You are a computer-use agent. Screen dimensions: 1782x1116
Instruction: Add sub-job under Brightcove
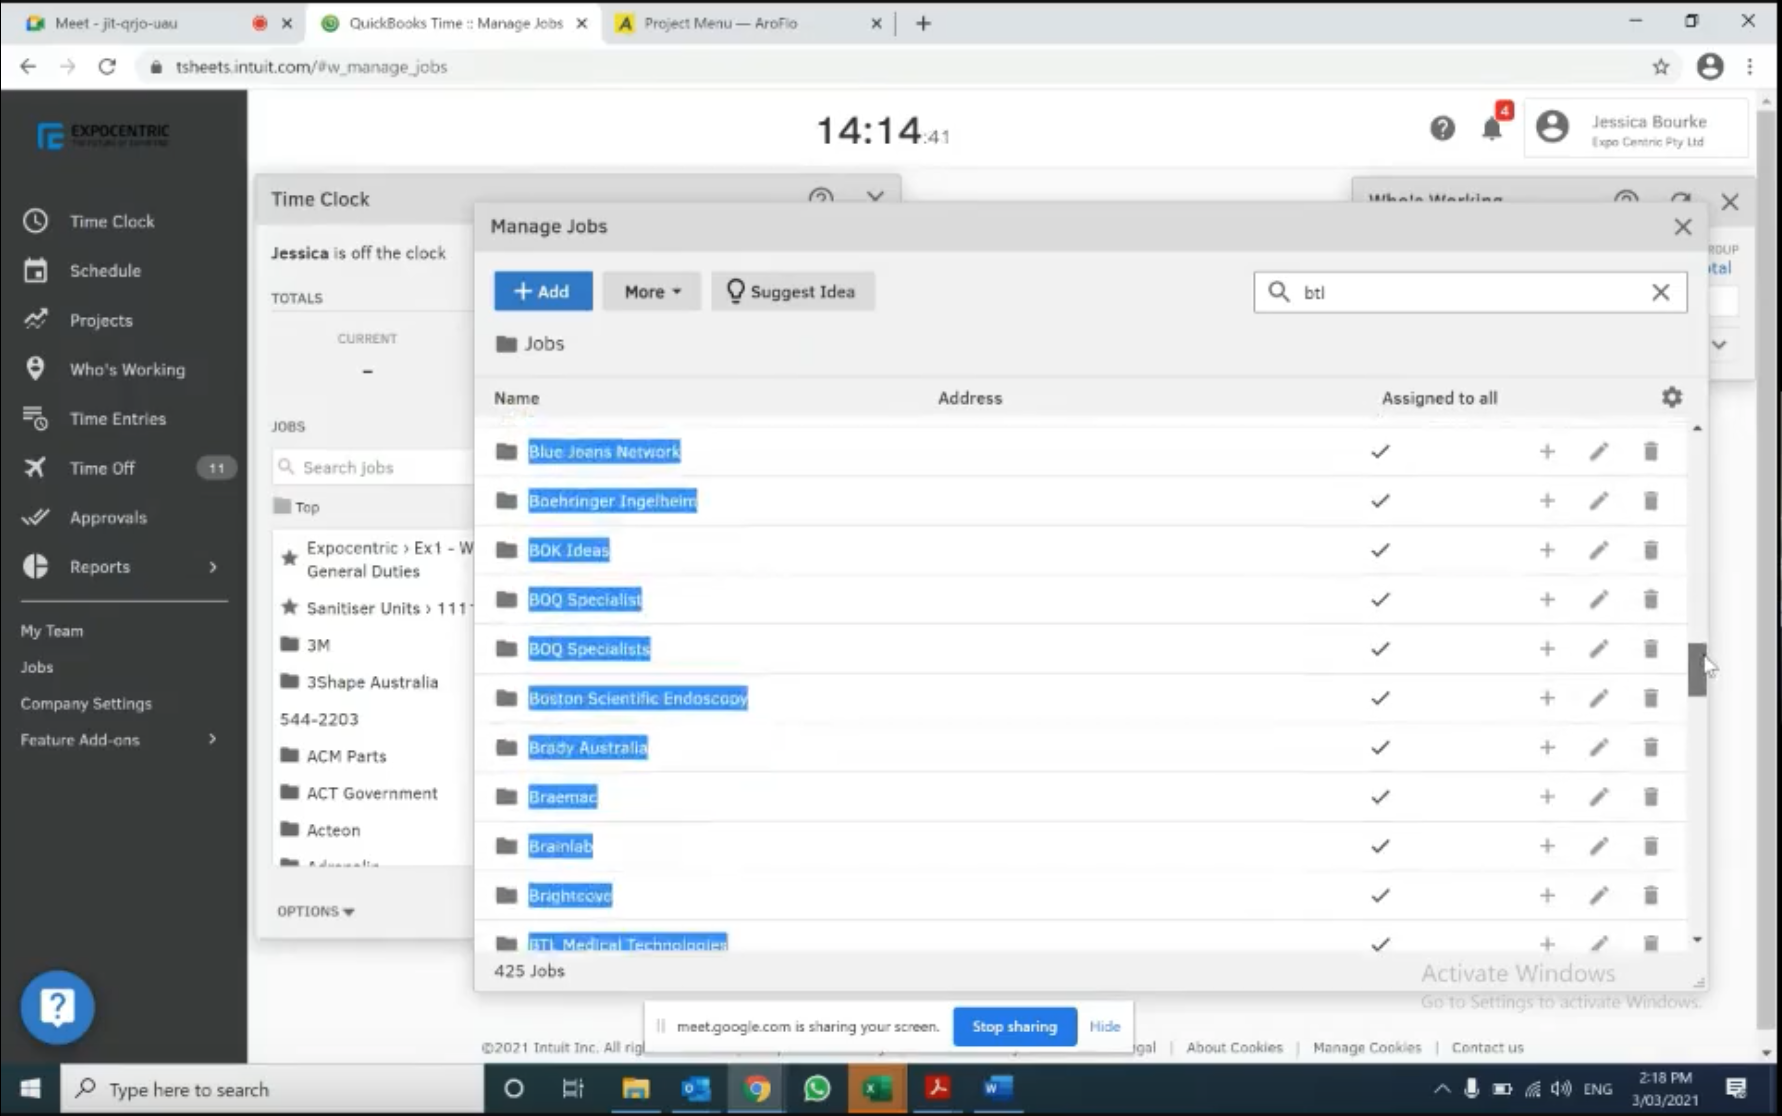pyautogui.click(x=1547, y=896)
